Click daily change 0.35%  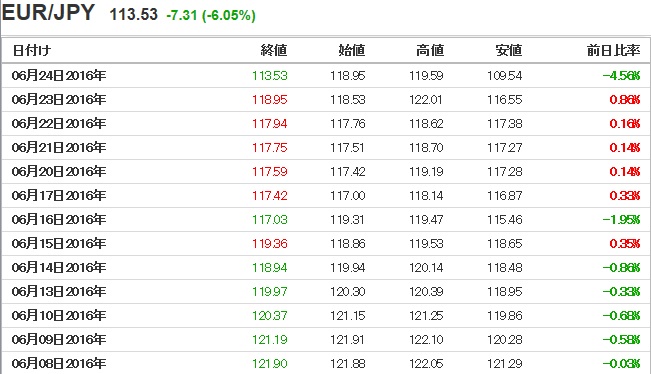click(625, 244)
